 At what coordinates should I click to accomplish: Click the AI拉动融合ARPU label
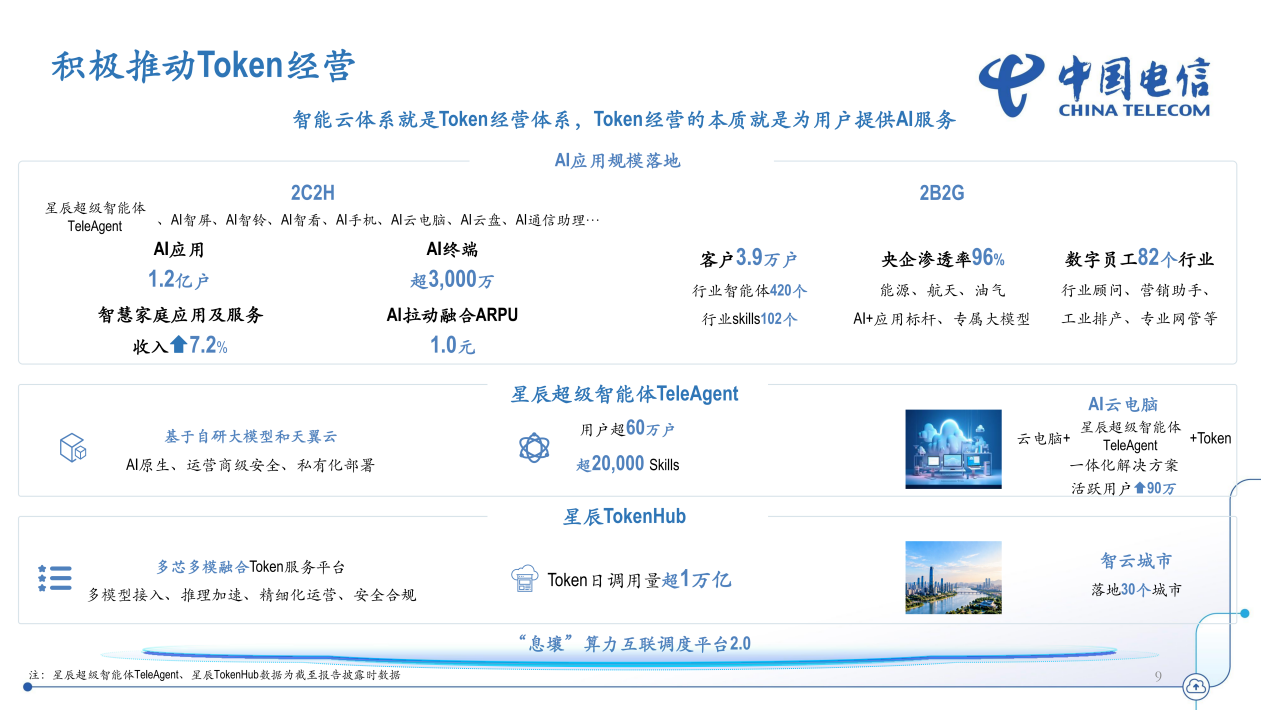click(x=452, y=315)
